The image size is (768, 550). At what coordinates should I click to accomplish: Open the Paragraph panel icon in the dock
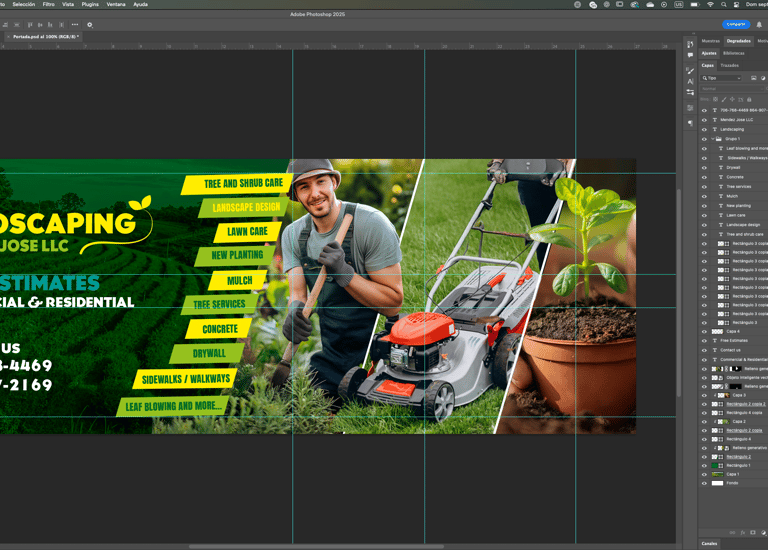coord(690,123)
